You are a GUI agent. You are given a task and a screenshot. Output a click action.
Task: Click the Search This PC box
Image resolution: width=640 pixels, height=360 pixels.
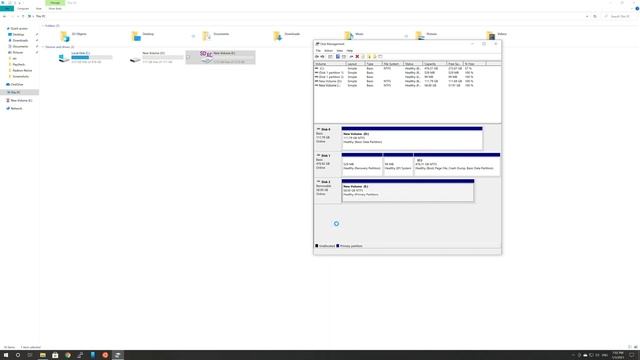[620, 16]
